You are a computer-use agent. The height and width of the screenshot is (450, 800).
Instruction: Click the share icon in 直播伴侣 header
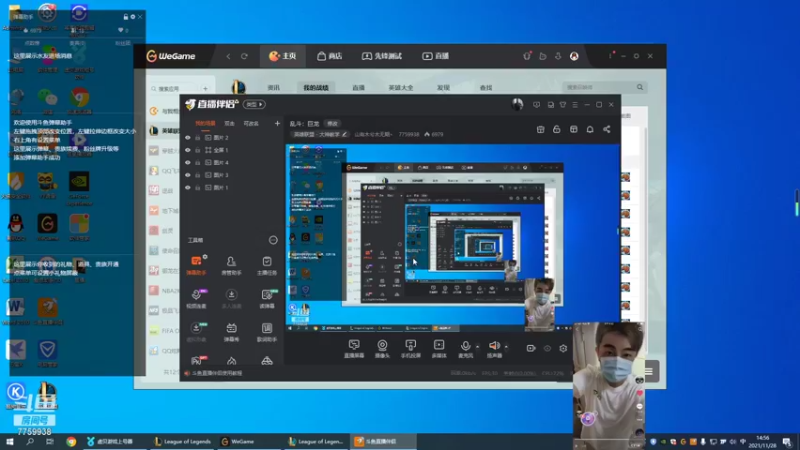pyautogui.click(x=607, y=130)
